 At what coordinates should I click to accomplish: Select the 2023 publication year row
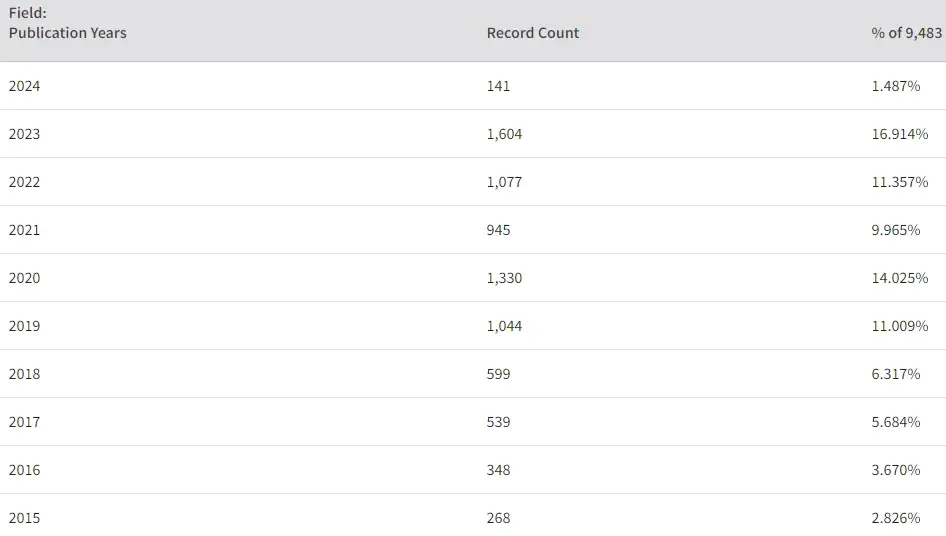pos(25,134)
